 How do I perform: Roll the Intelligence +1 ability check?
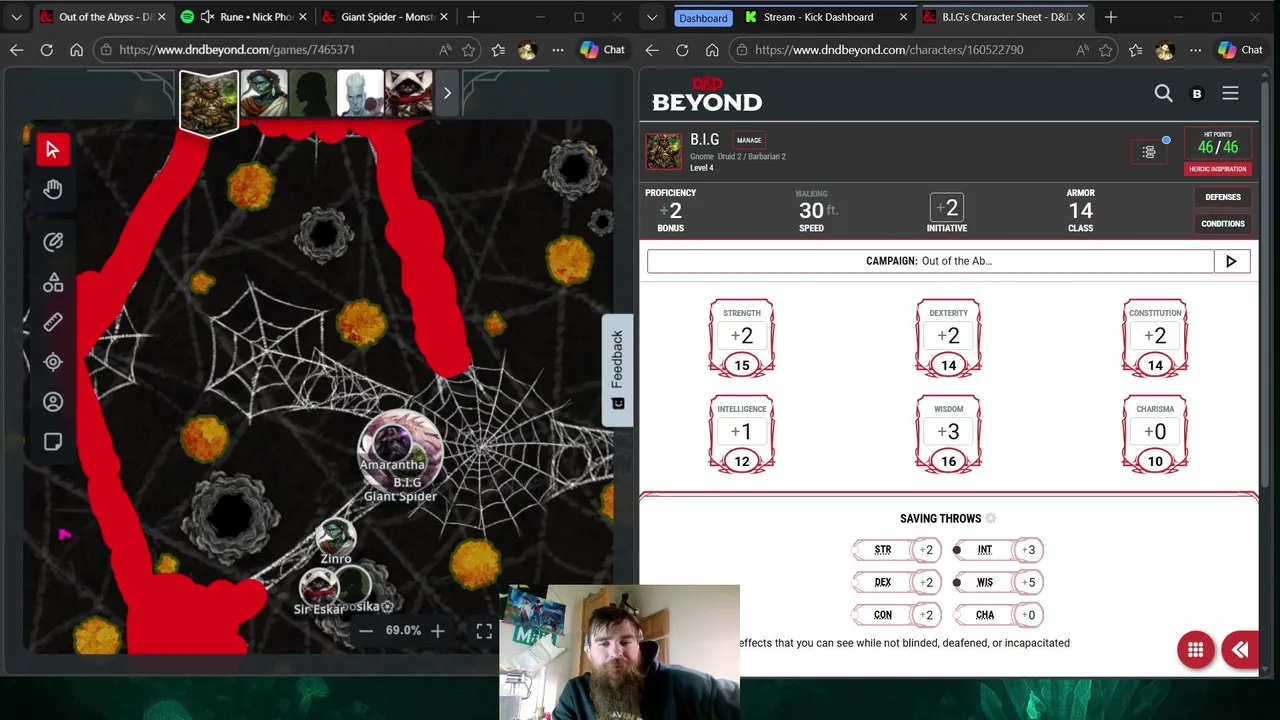[x=741, y=432]
